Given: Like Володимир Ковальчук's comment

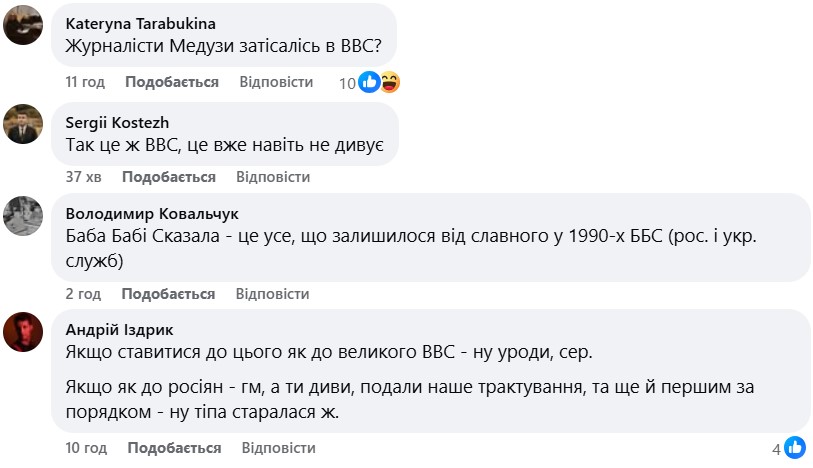Looking at the screenshot, I should 168,294.
